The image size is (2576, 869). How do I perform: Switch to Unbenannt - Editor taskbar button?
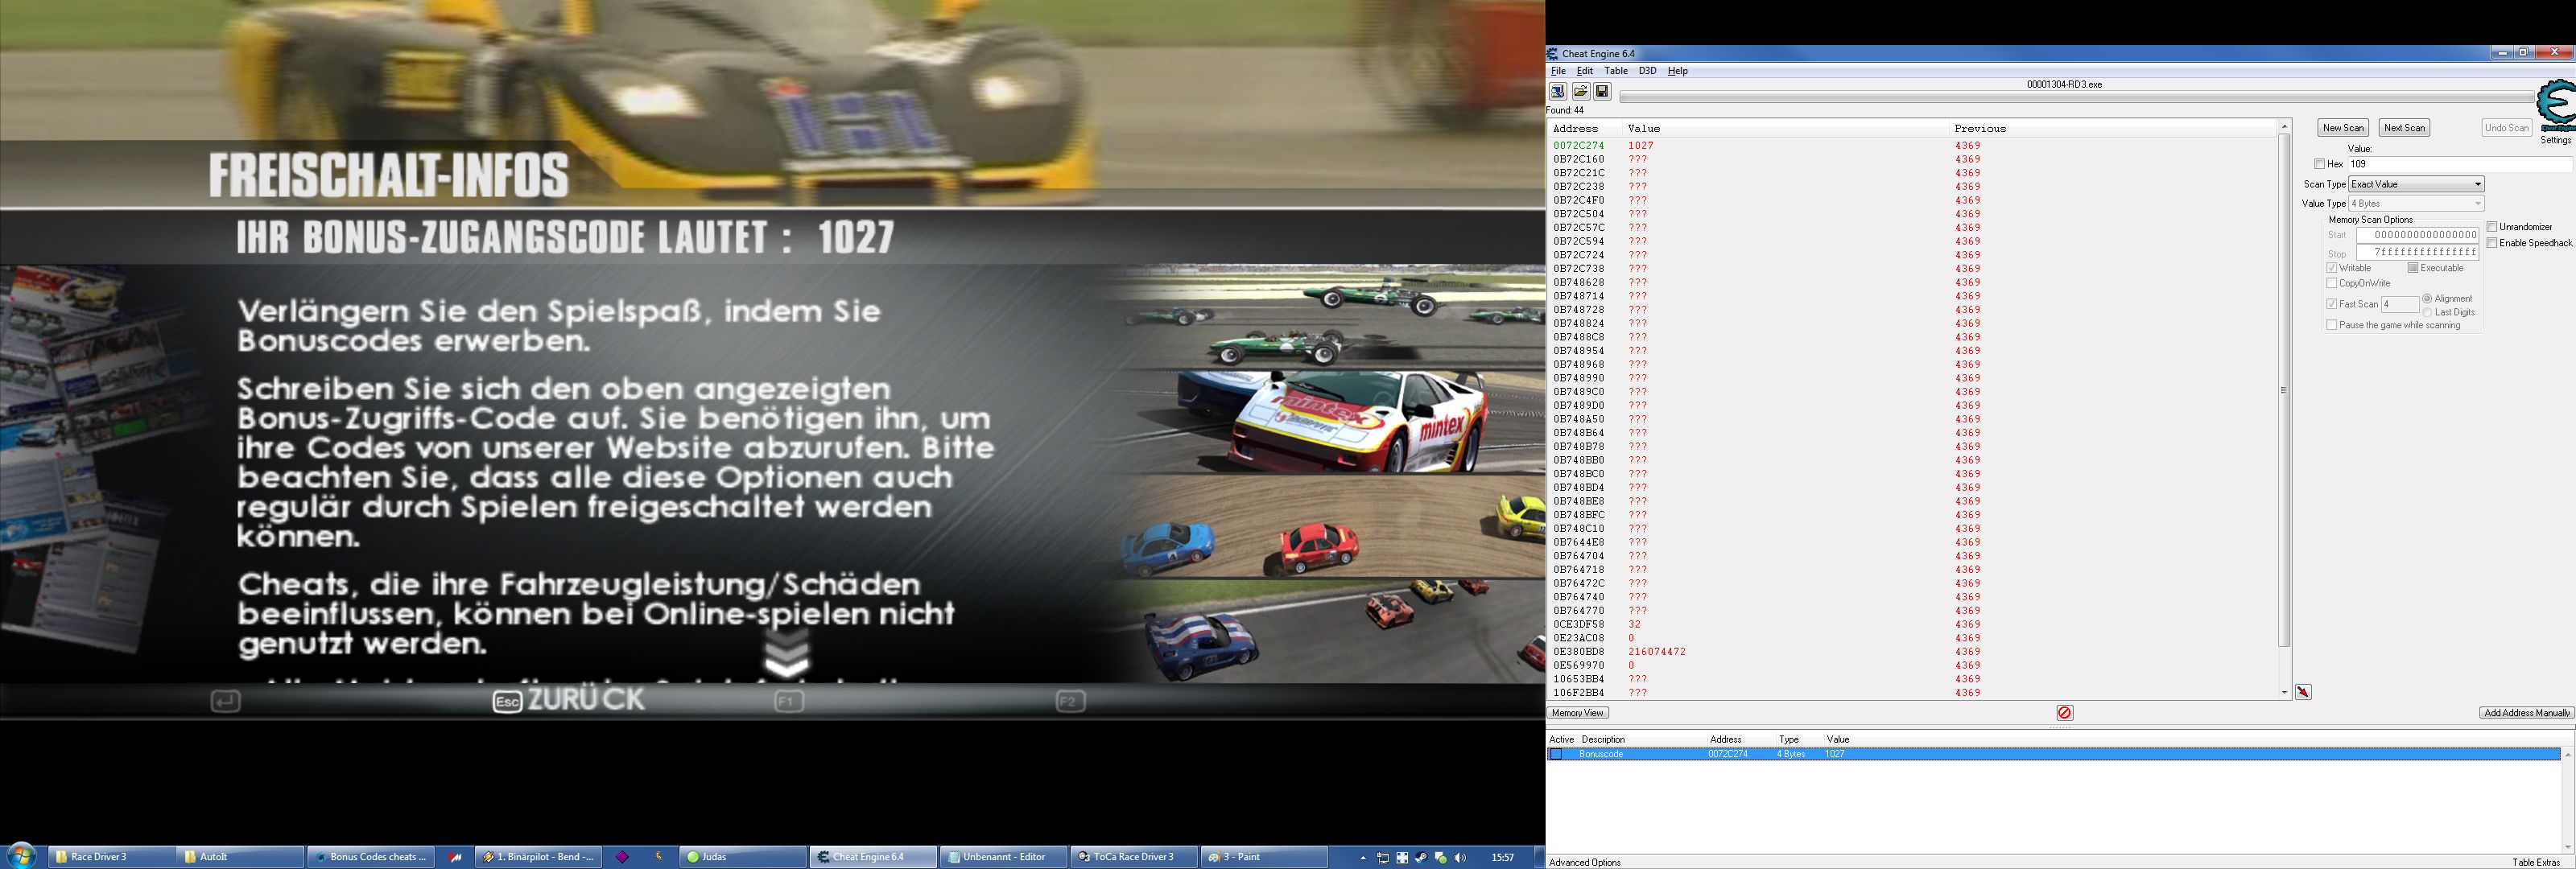click(x=1003, y=857)
